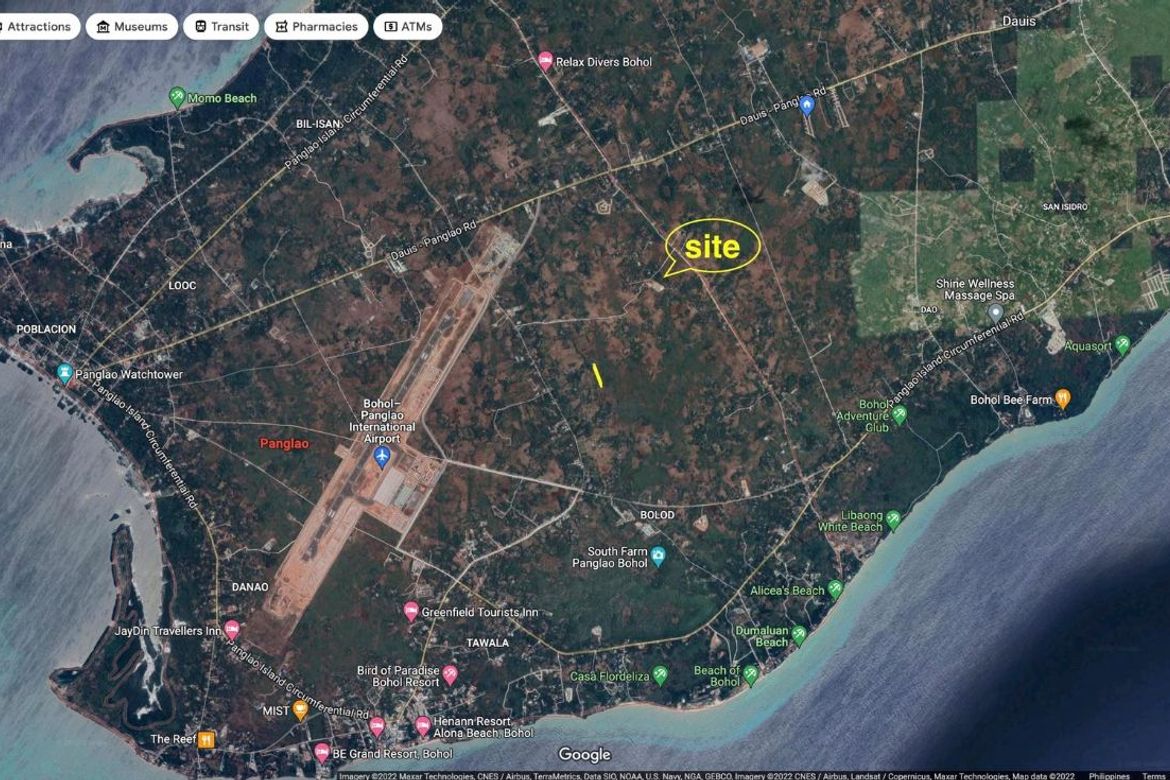
Task: Click the Bohol Adventure Club marker
Action: 899,415
